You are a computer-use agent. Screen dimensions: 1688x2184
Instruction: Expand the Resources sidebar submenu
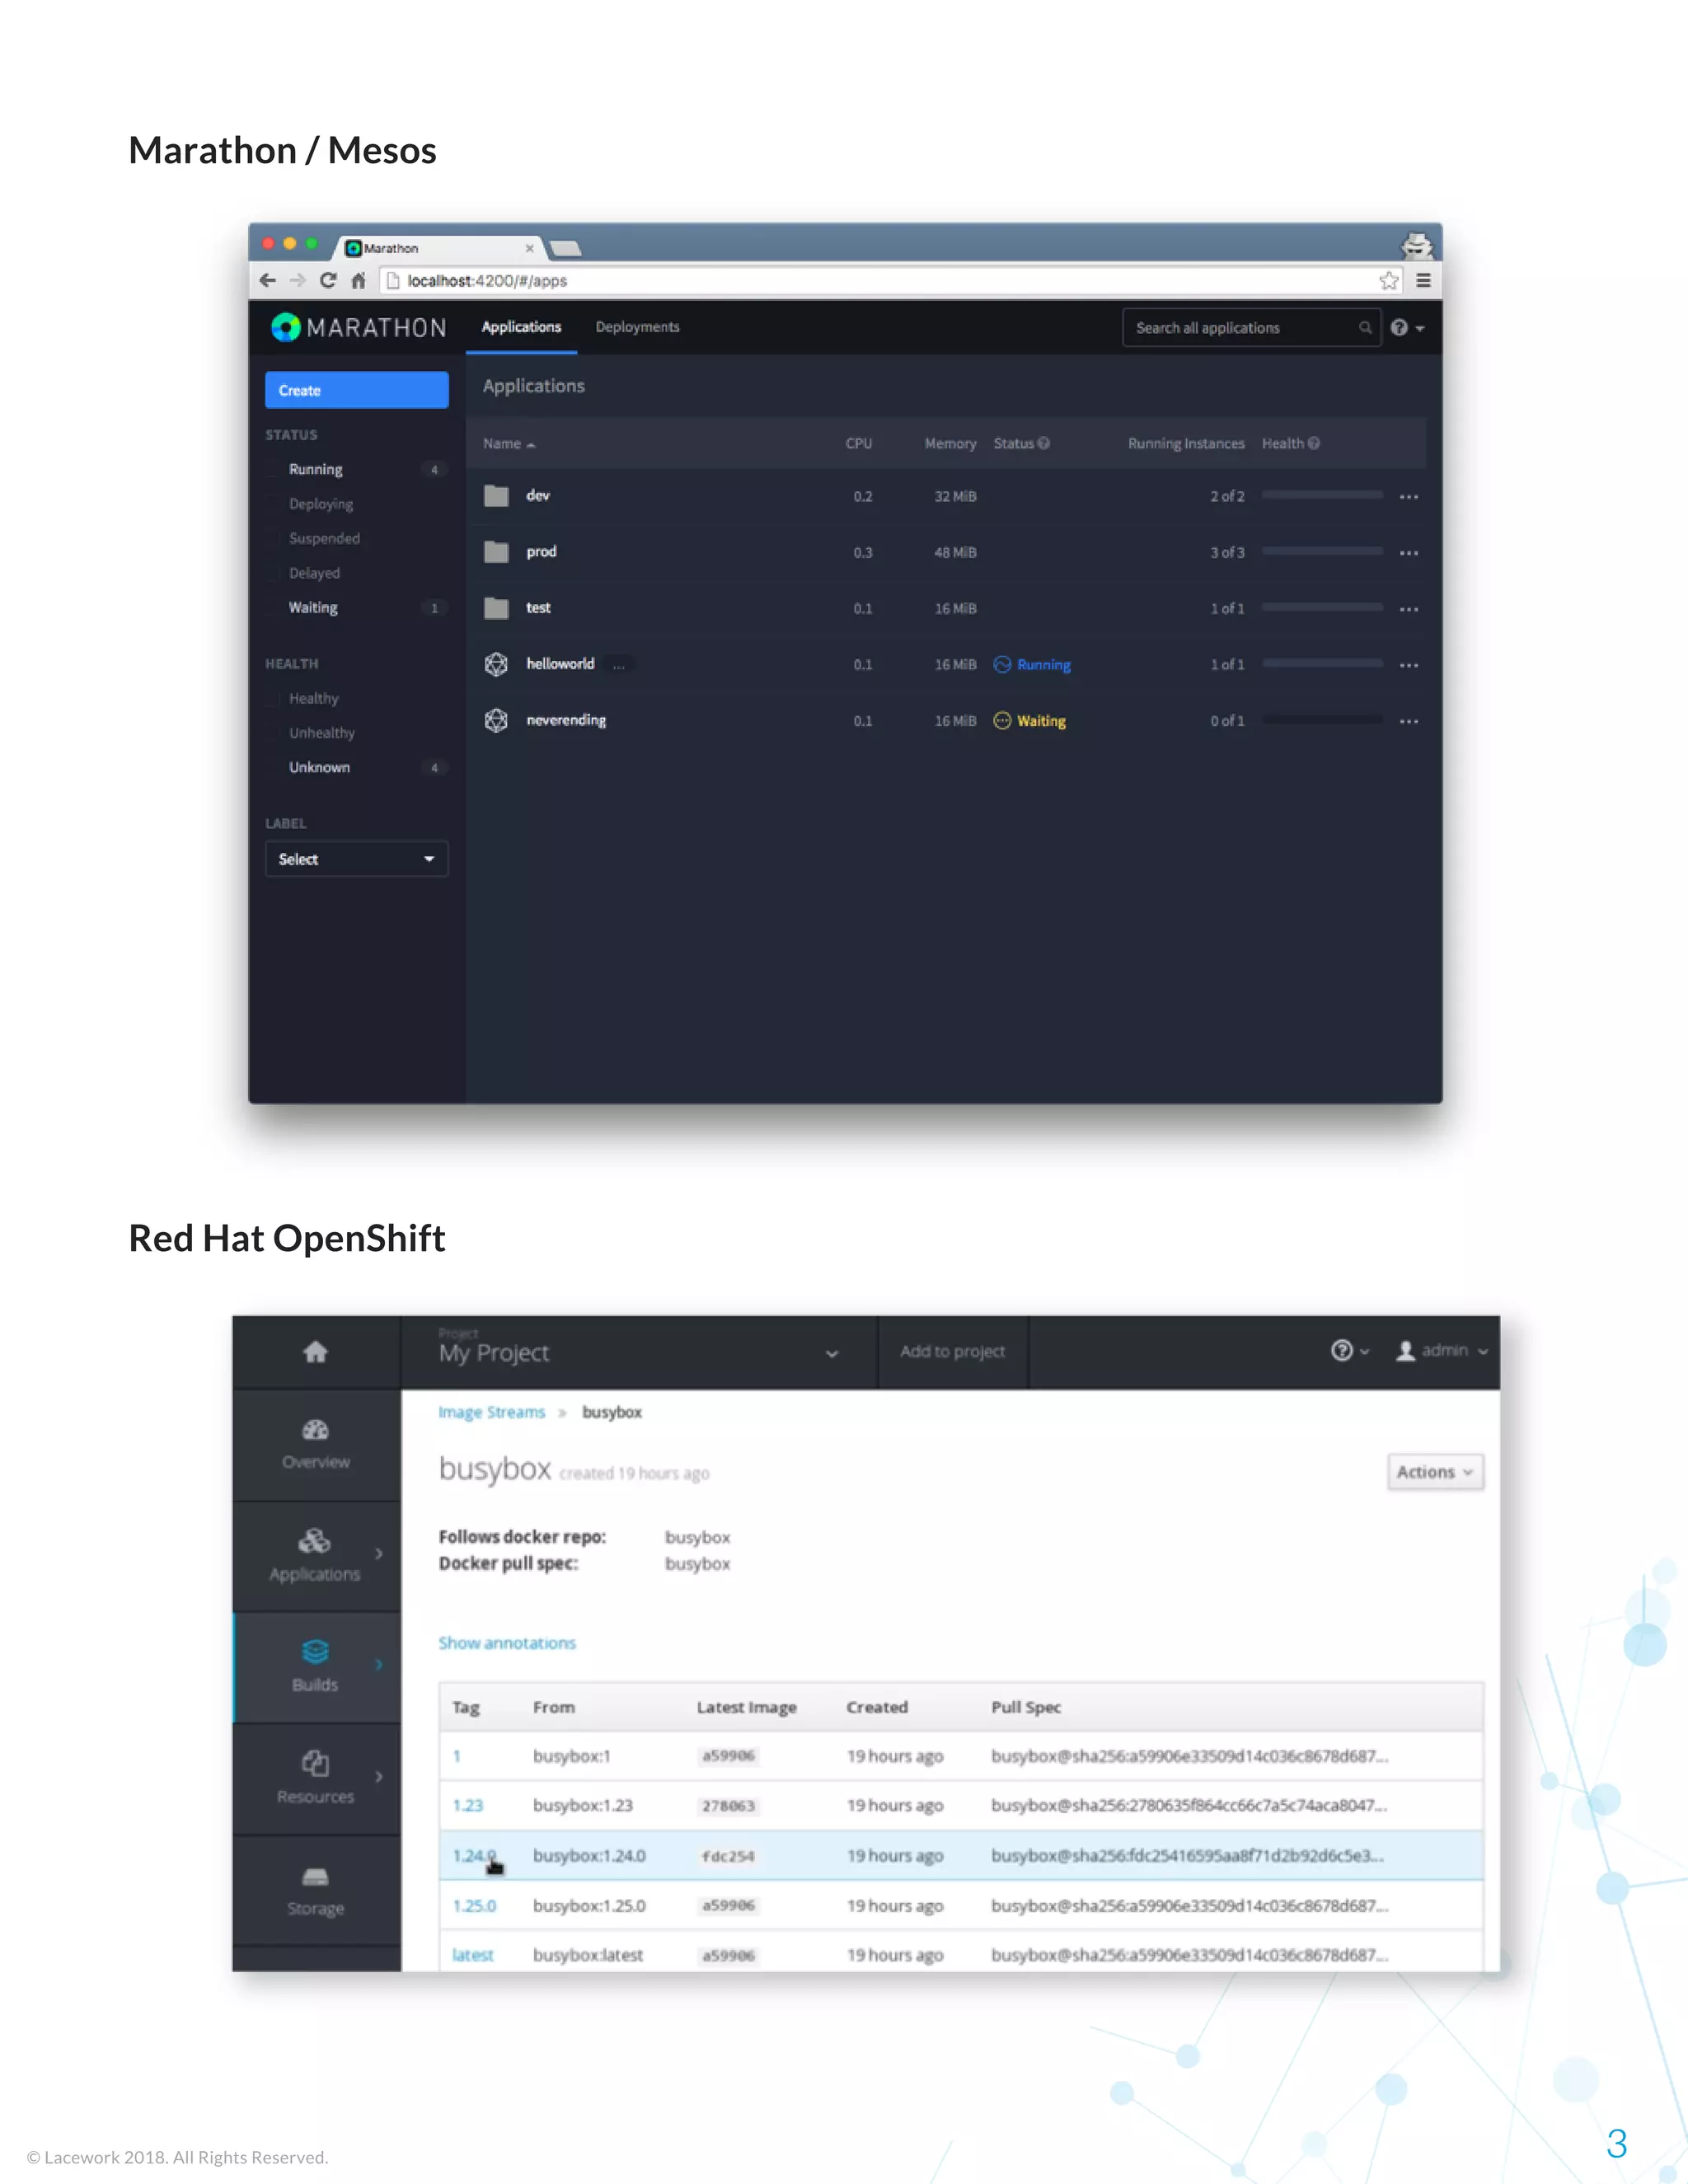tap(379, 1776)
